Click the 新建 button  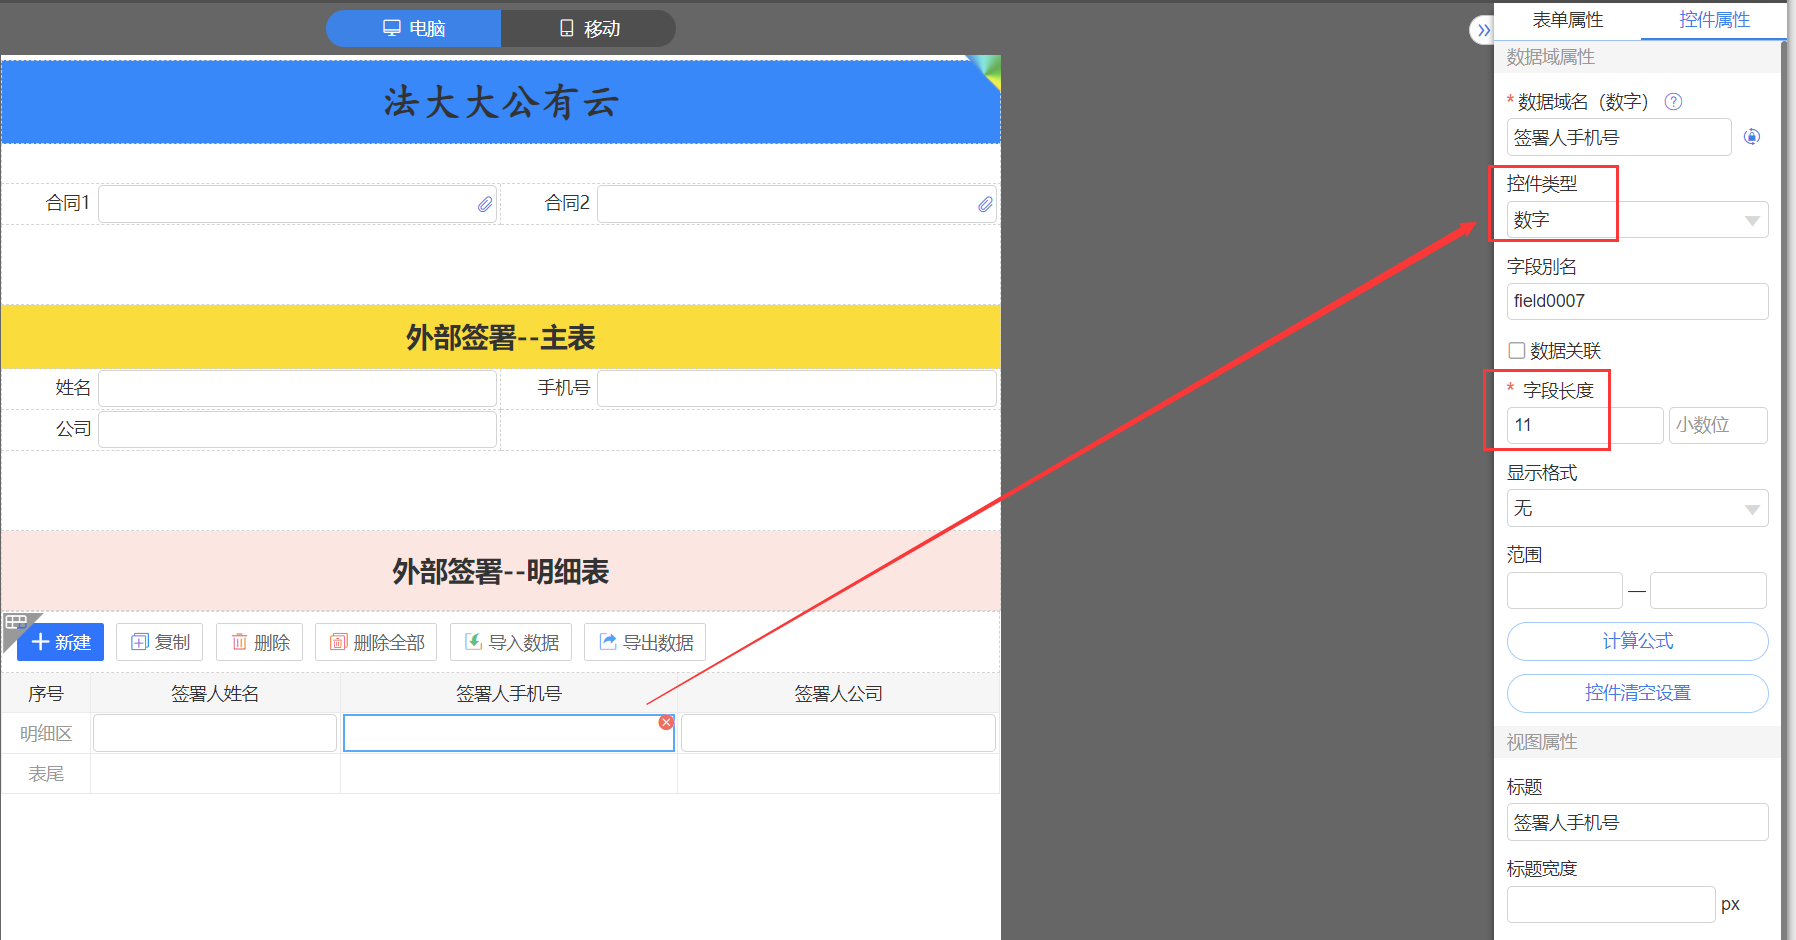click(60, 642)
